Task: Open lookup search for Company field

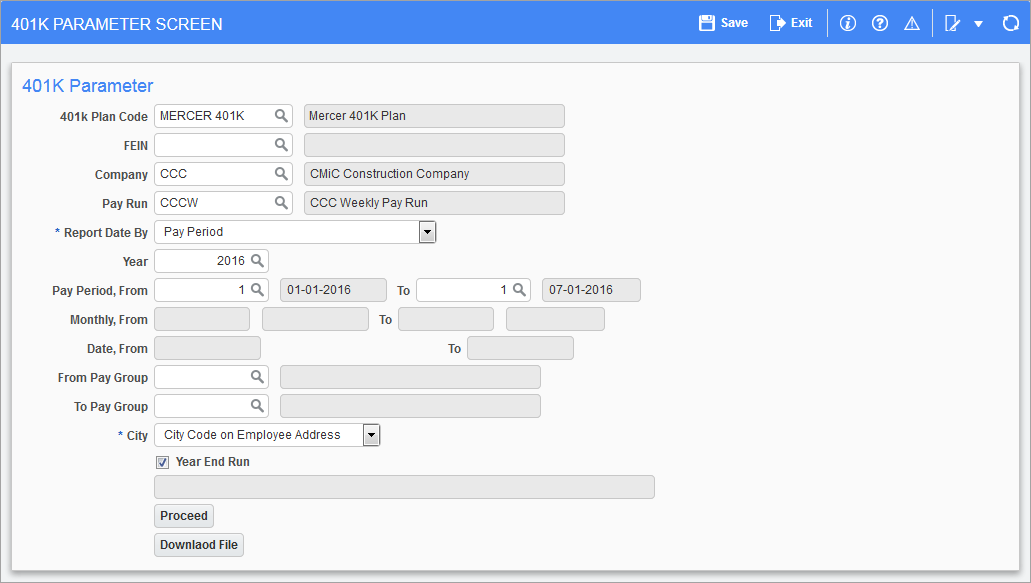Action: 281,174
